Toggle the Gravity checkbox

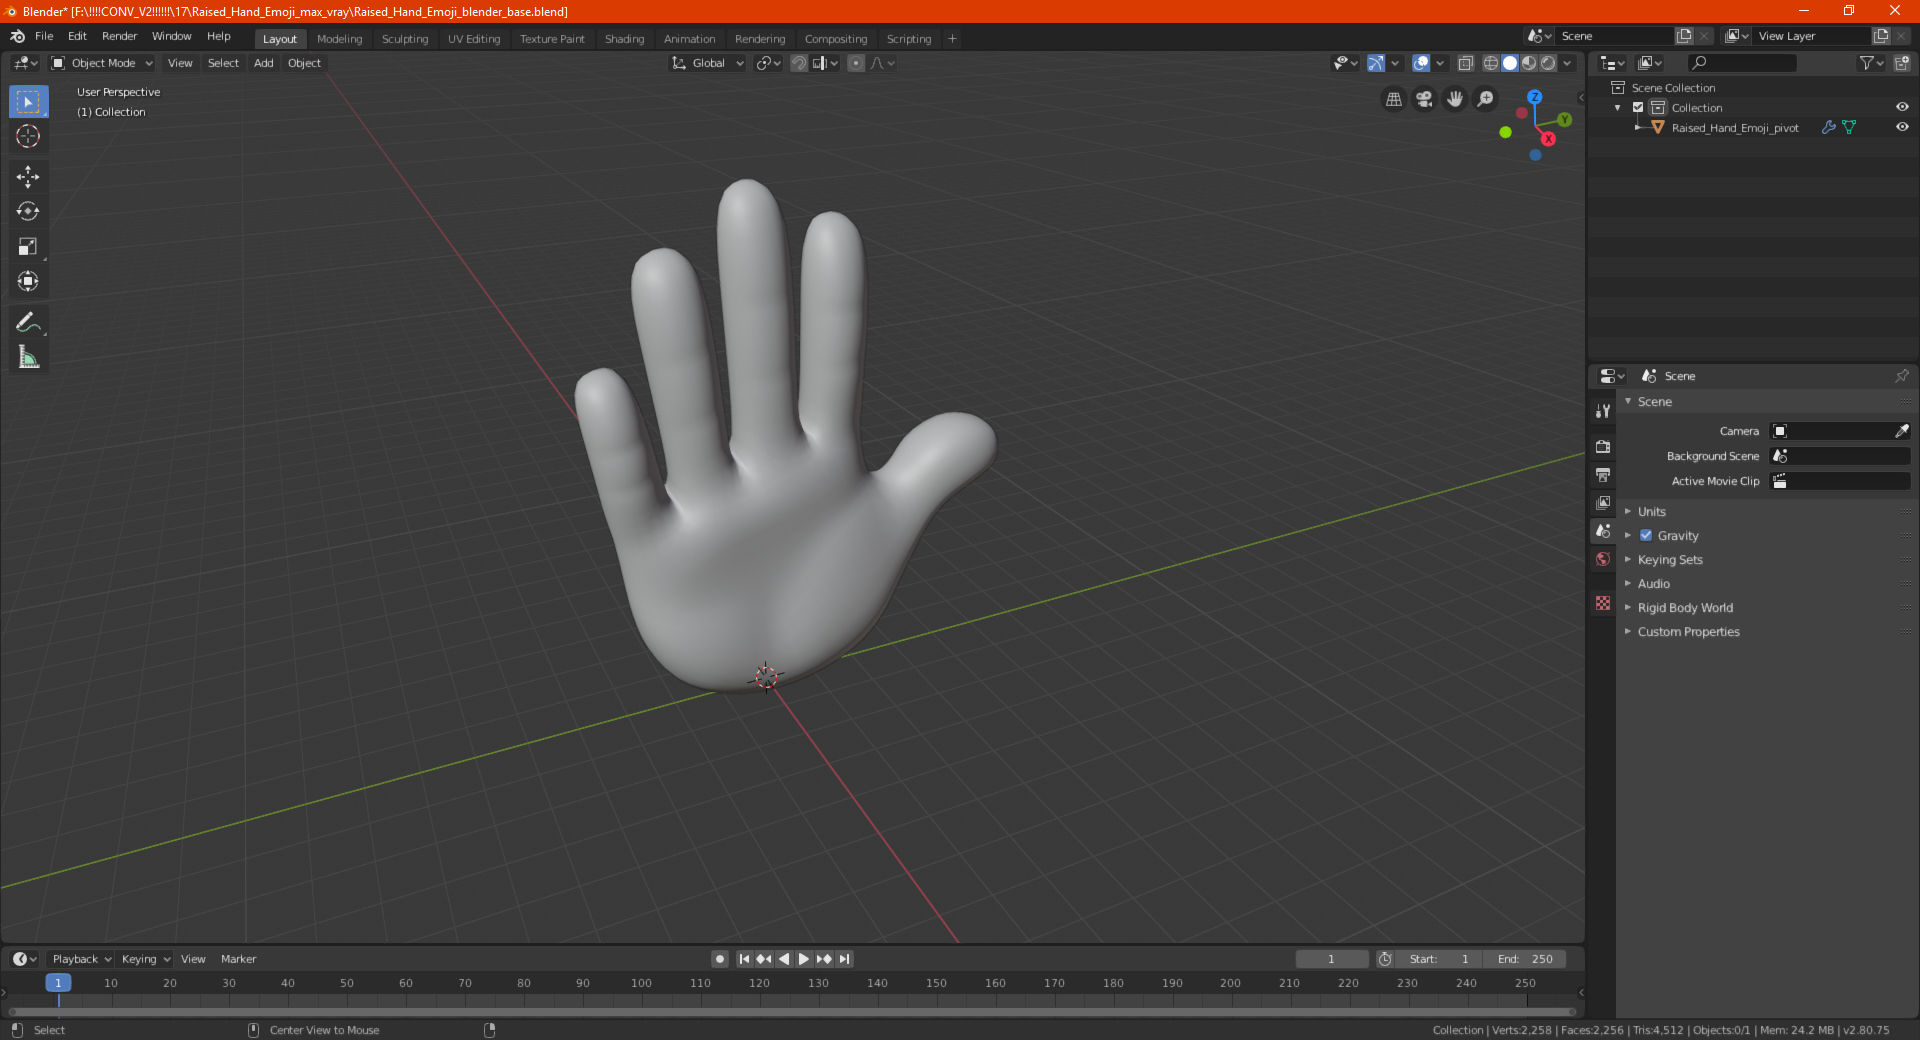(x=1646, y=535)
